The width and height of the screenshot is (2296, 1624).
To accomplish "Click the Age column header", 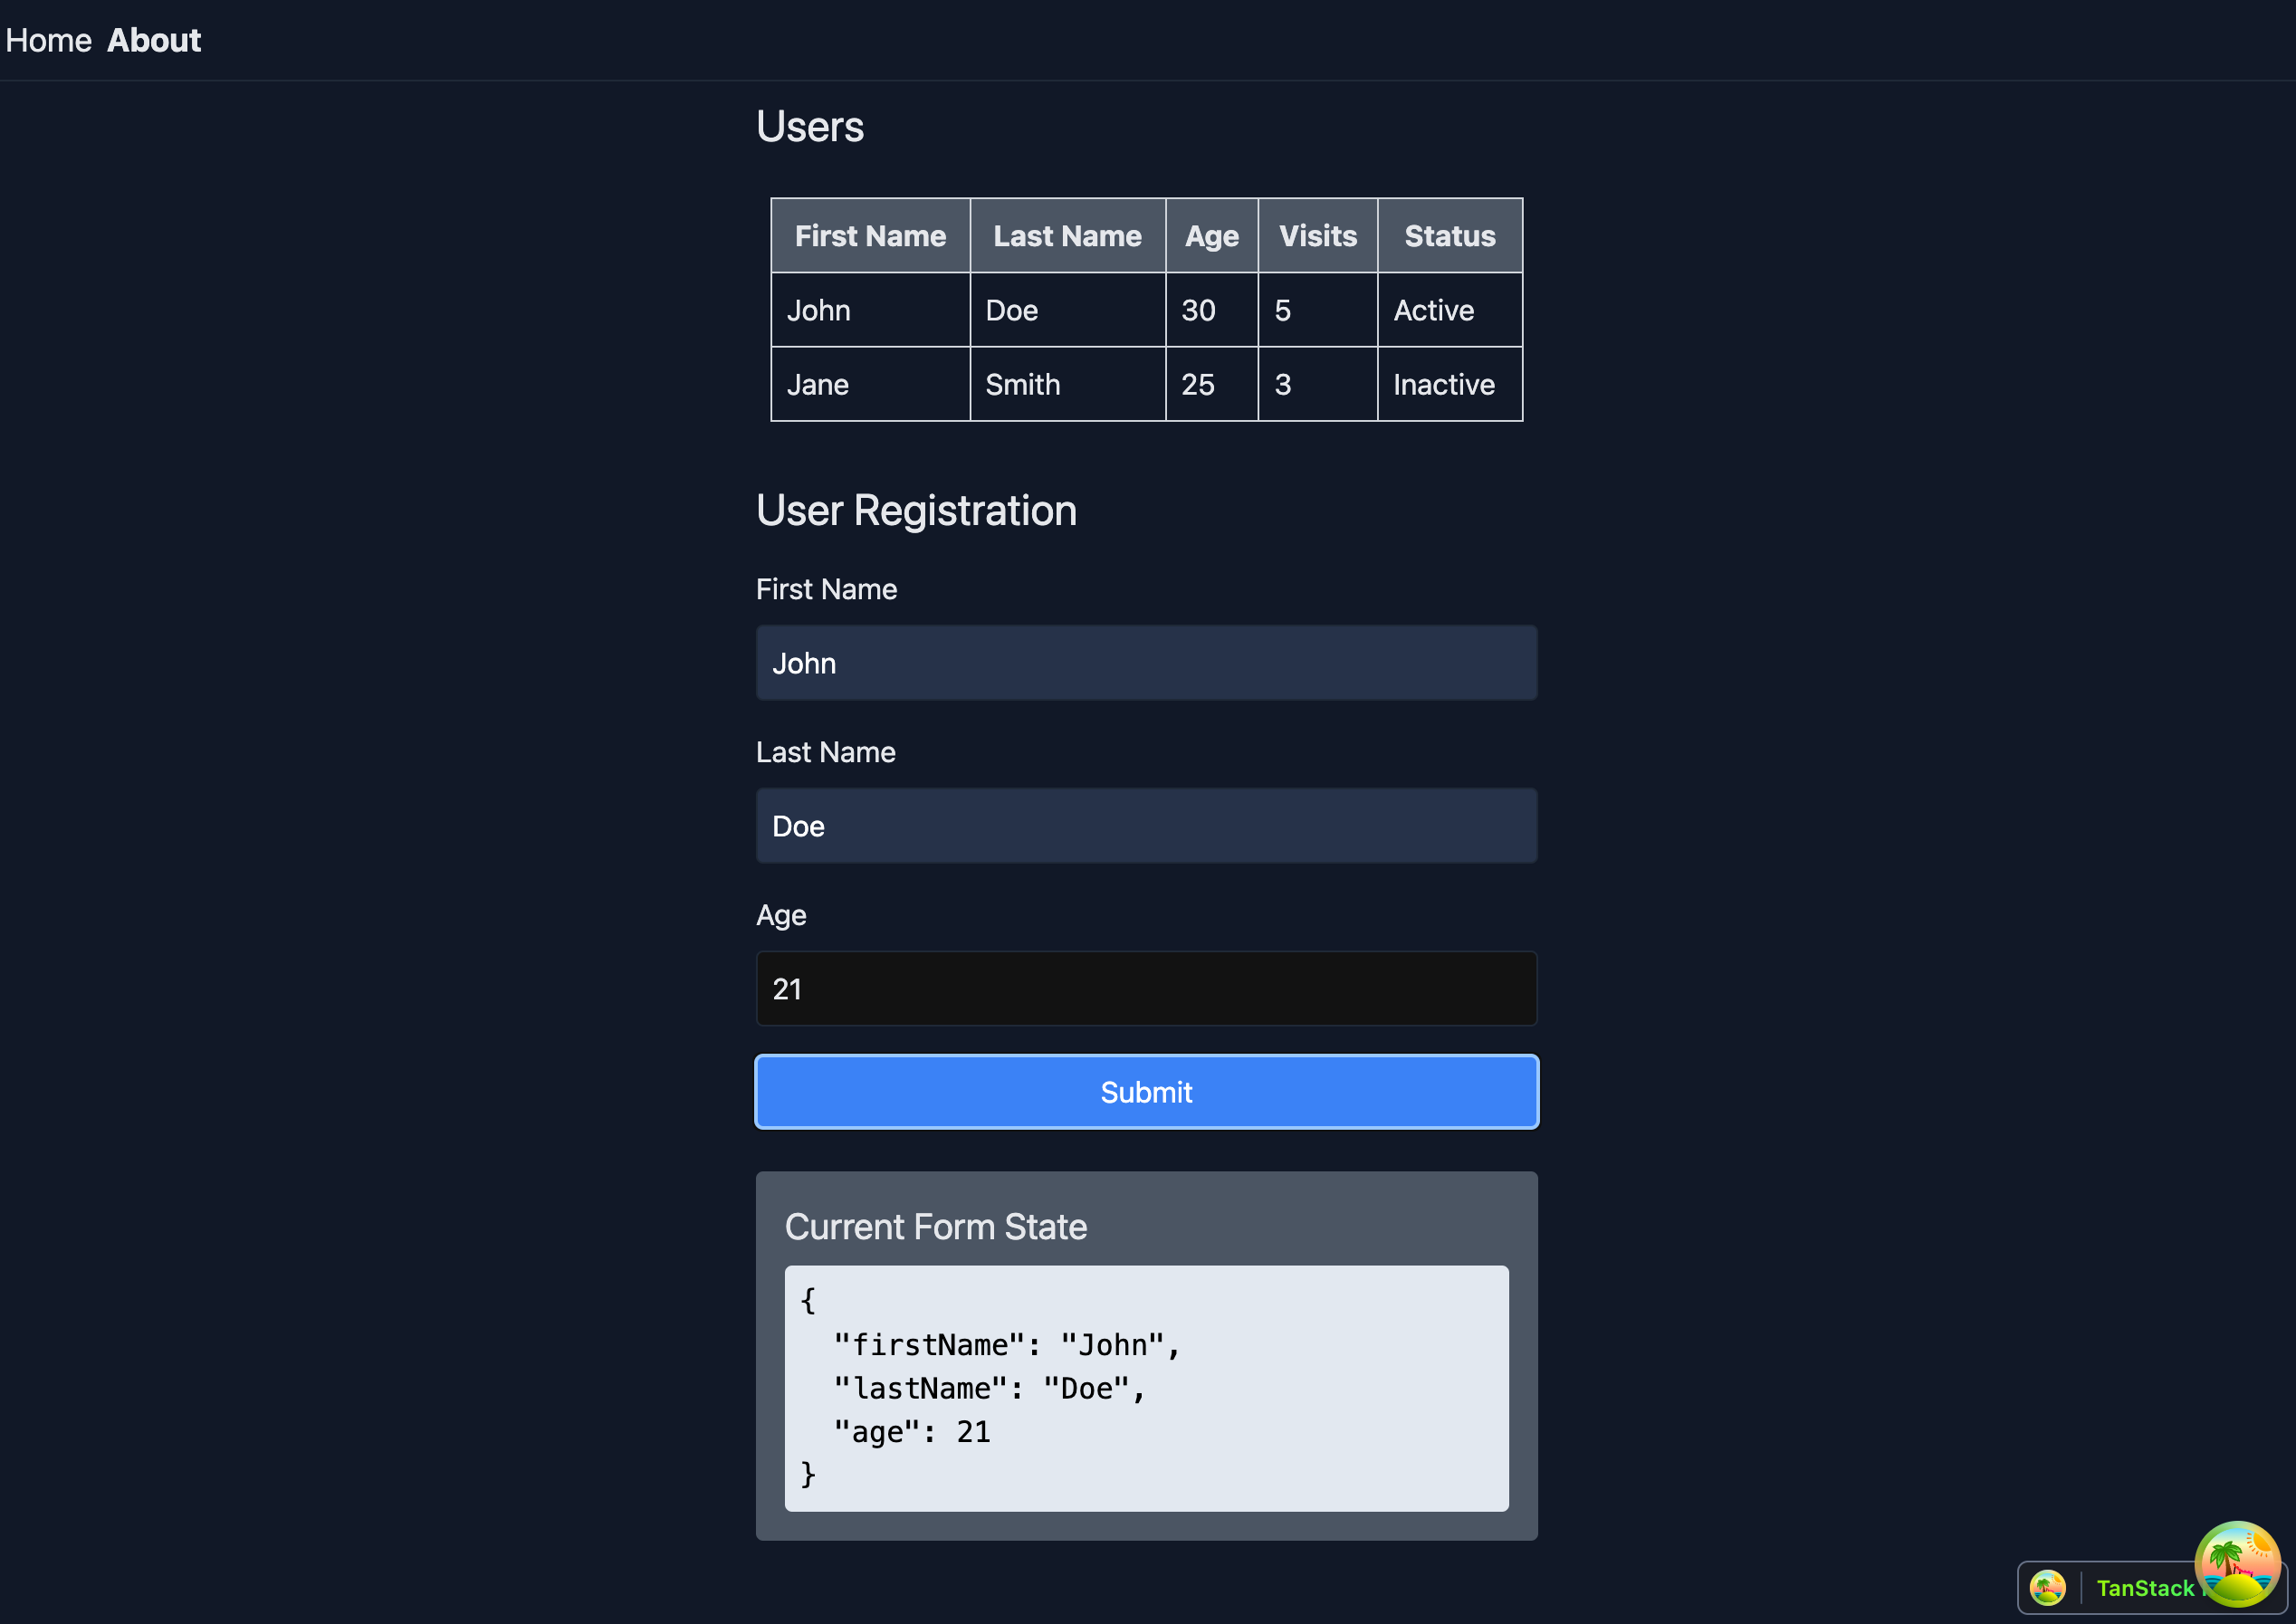I will click(x=1211, y=235).
